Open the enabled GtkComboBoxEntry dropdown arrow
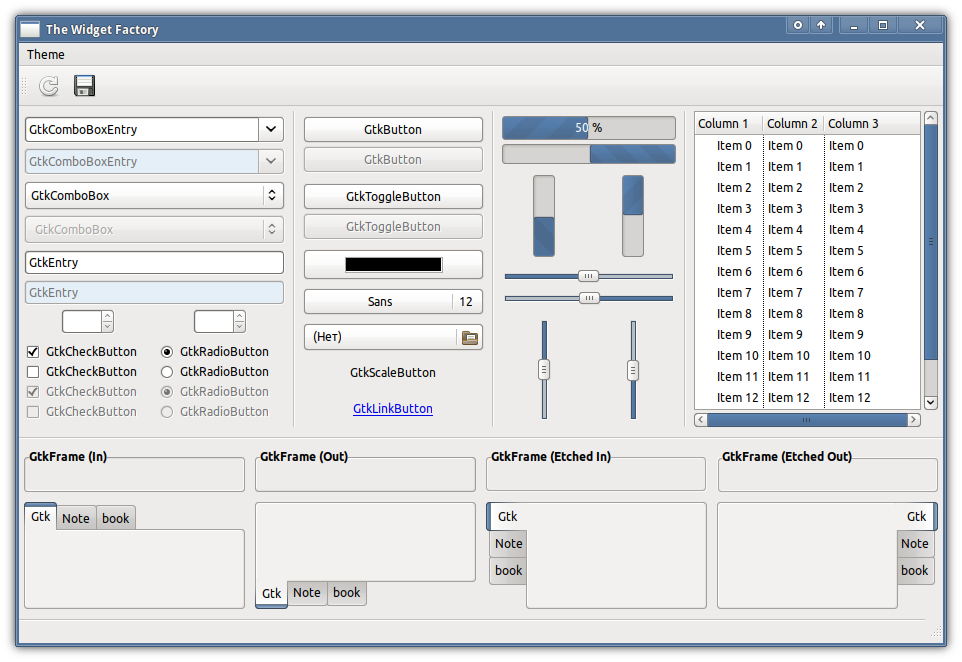This screenshot has height=662, width=962. (x=271, y=129)
